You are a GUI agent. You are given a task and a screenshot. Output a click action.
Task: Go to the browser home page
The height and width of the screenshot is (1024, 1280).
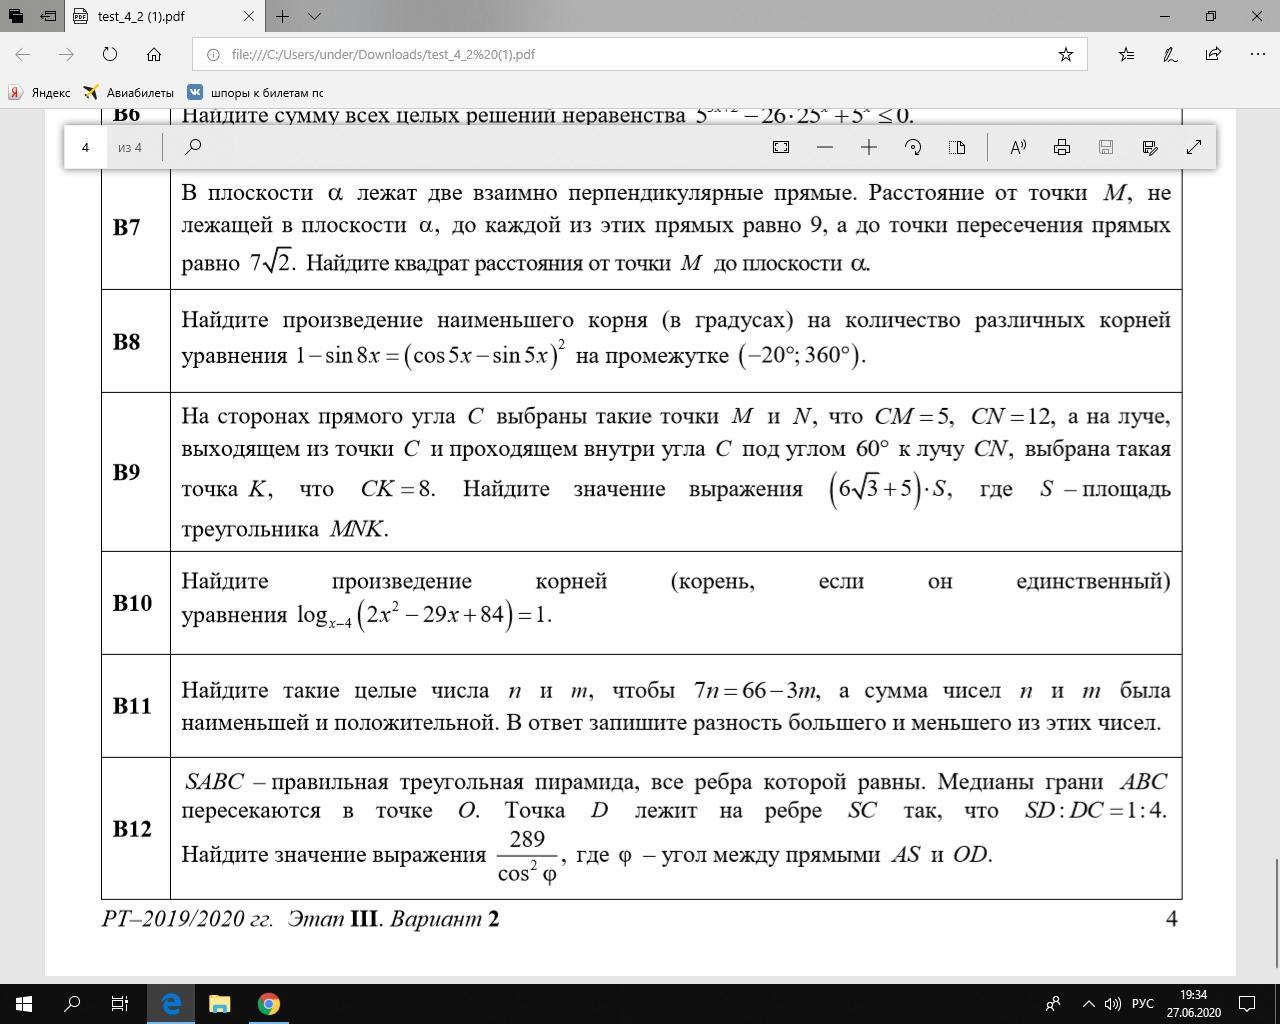coord(153,54)
